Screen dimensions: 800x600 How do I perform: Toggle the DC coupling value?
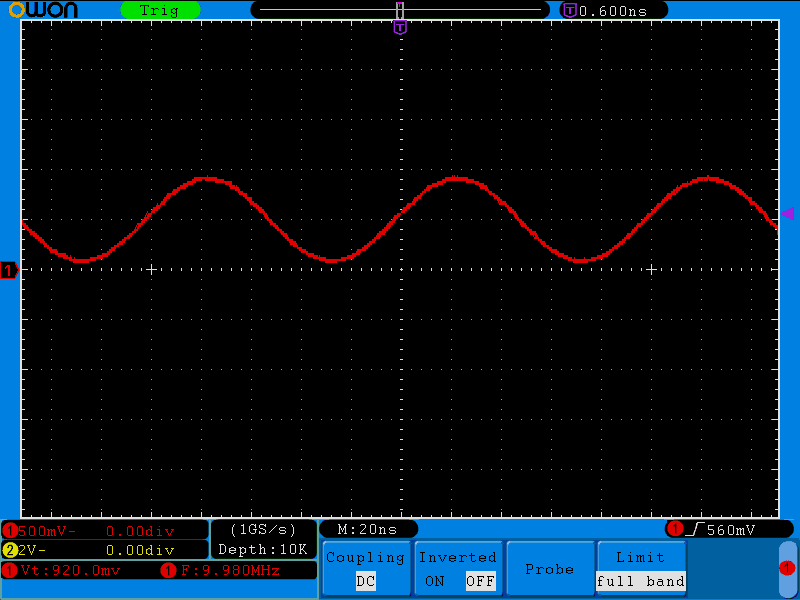coord(365,581)
